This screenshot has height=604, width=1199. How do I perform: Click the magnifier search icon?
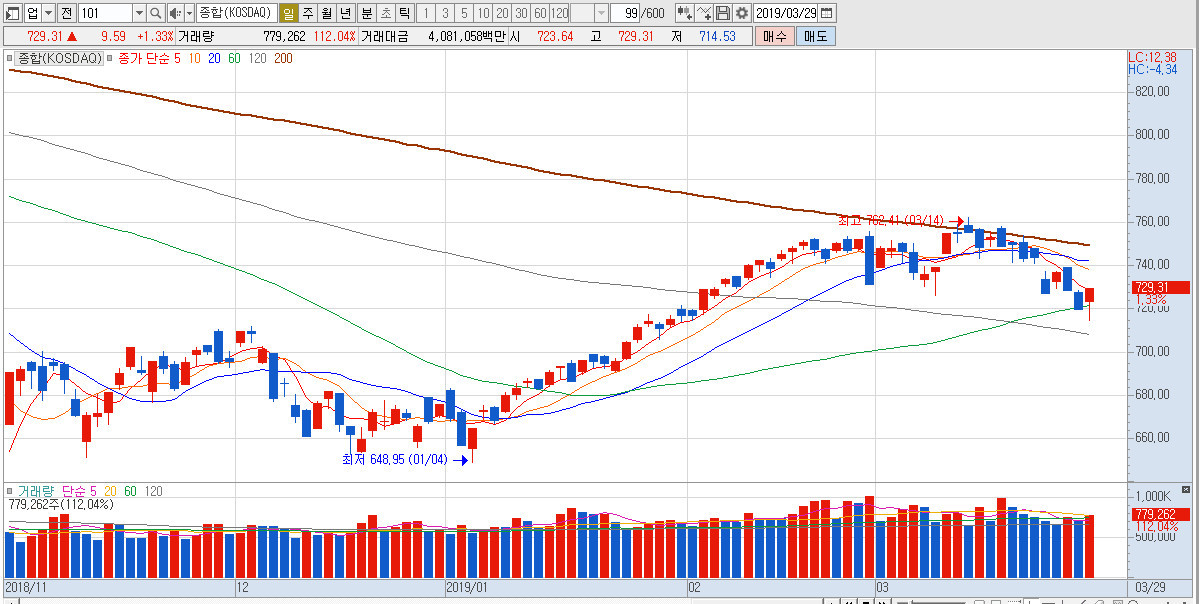pyautogui.click(x=155, y=13)
